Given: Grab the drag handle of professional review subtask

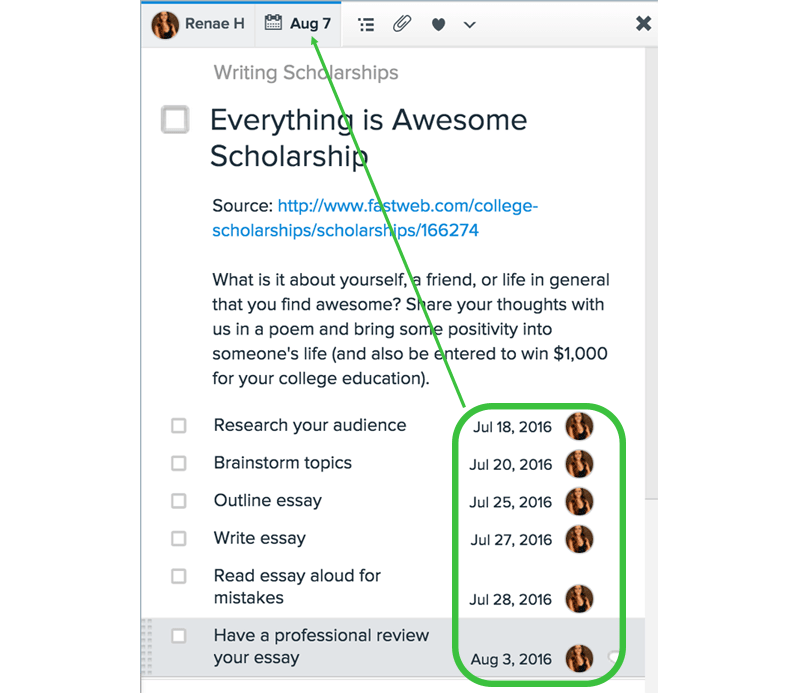Looking at the screenshot, I should tap(147, 647).
